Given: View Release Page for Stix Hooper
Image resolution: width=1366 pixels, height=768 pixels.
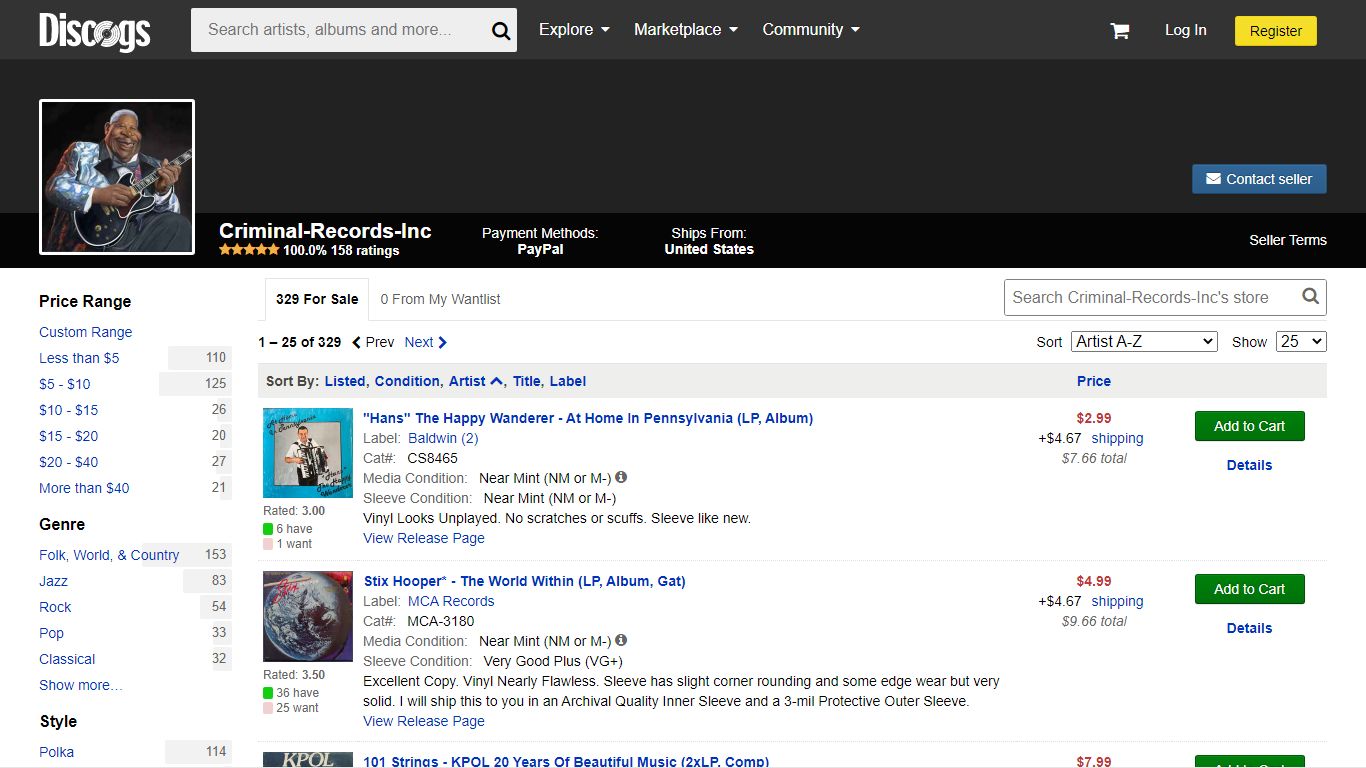Looking at the screenshot, I should coord(424,721).
